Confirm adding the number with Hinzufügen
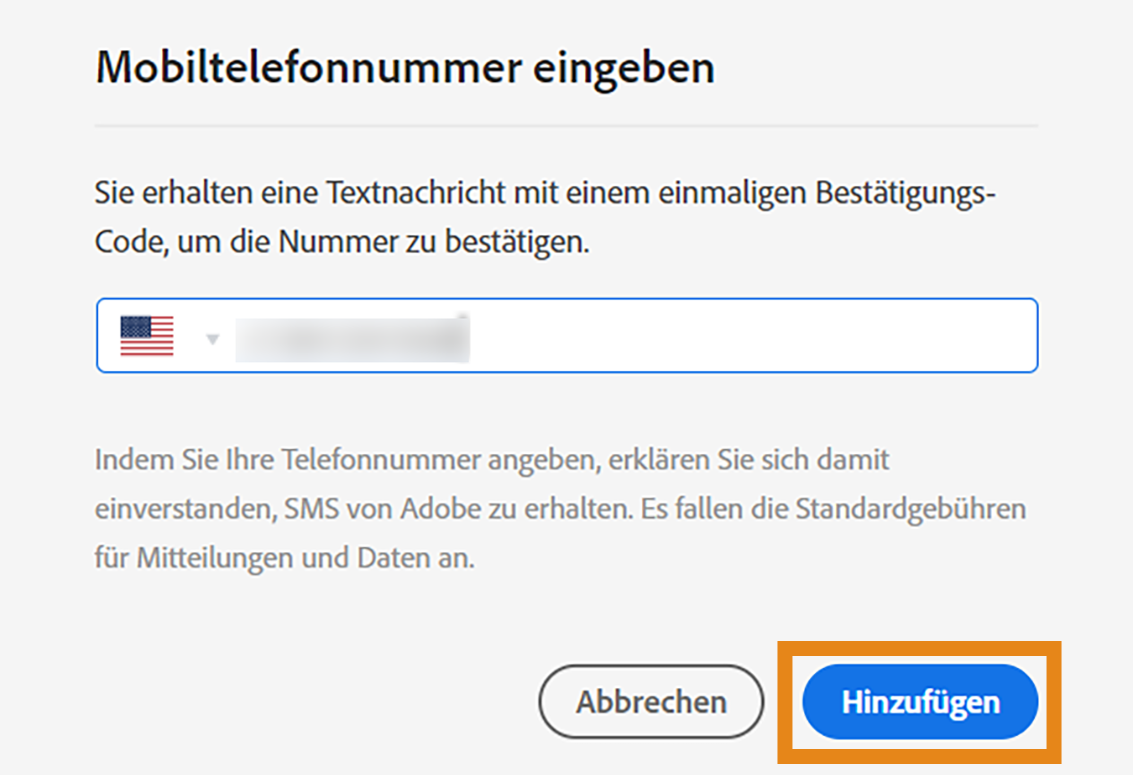 tap(920, 701)
